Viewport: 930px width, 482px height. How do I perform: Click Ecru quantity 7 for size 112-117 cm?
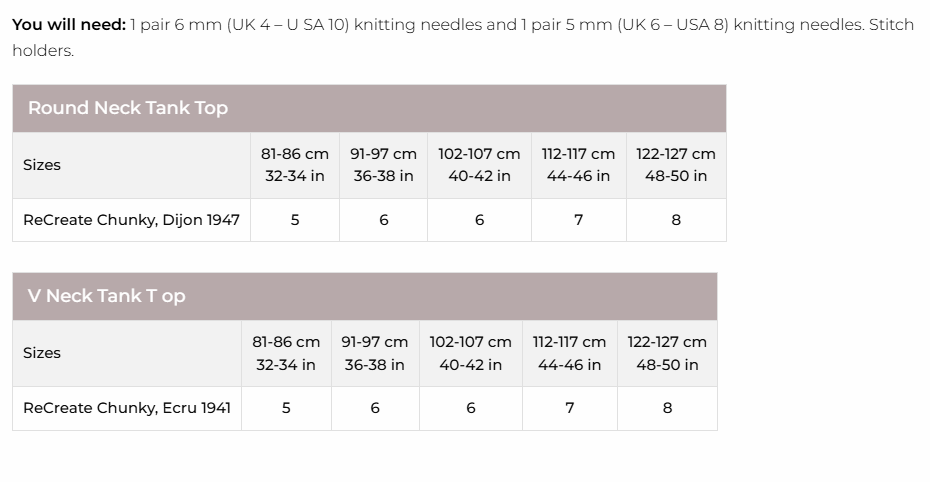pyautogui.click(x=570, y=408)
